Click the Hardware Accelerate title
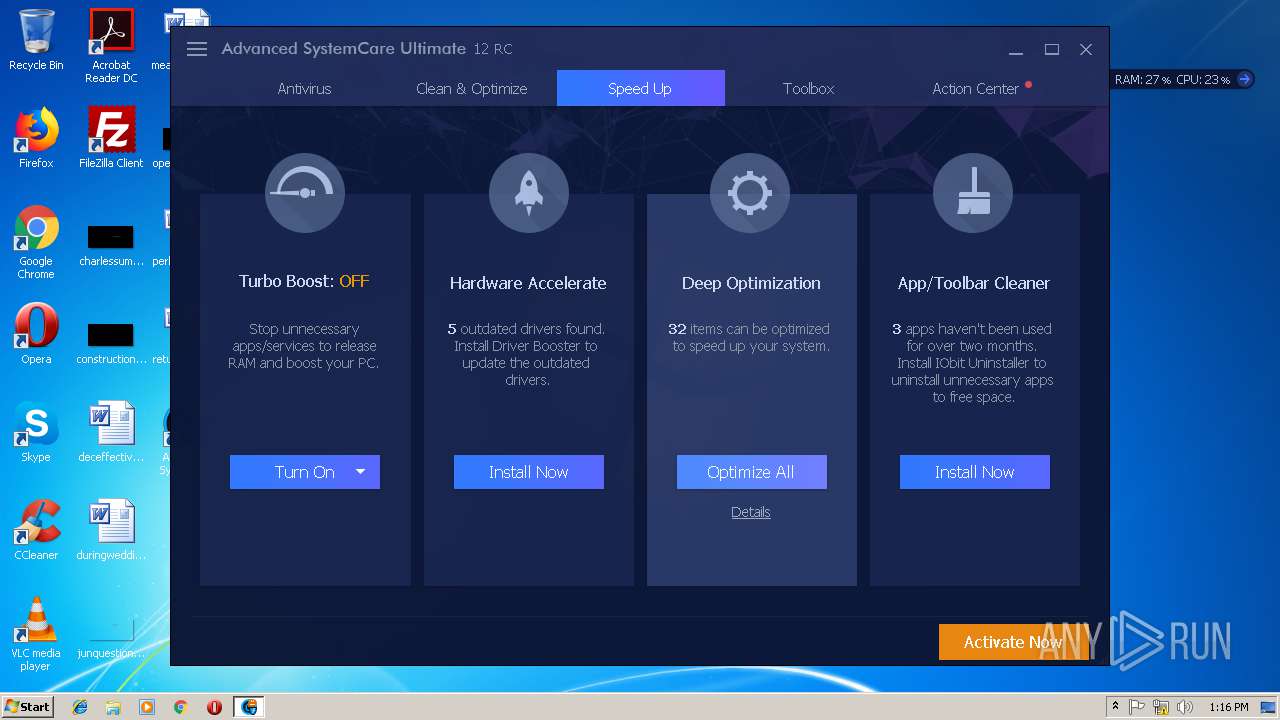The height and width of the screenshot is (720, 1280). (x=528, y=283)
